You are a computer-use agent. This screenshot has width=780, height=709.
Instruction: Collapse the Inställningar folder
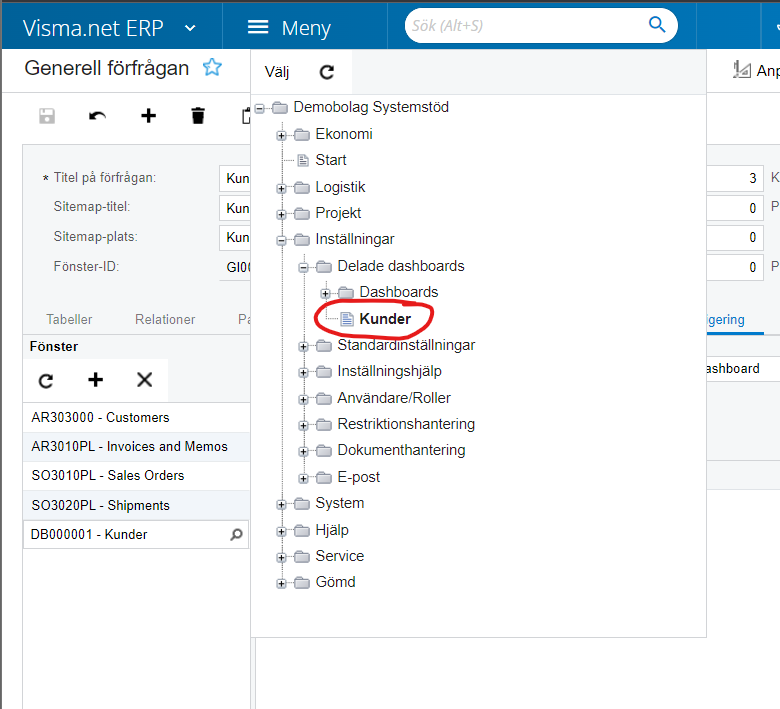[281, 241]
